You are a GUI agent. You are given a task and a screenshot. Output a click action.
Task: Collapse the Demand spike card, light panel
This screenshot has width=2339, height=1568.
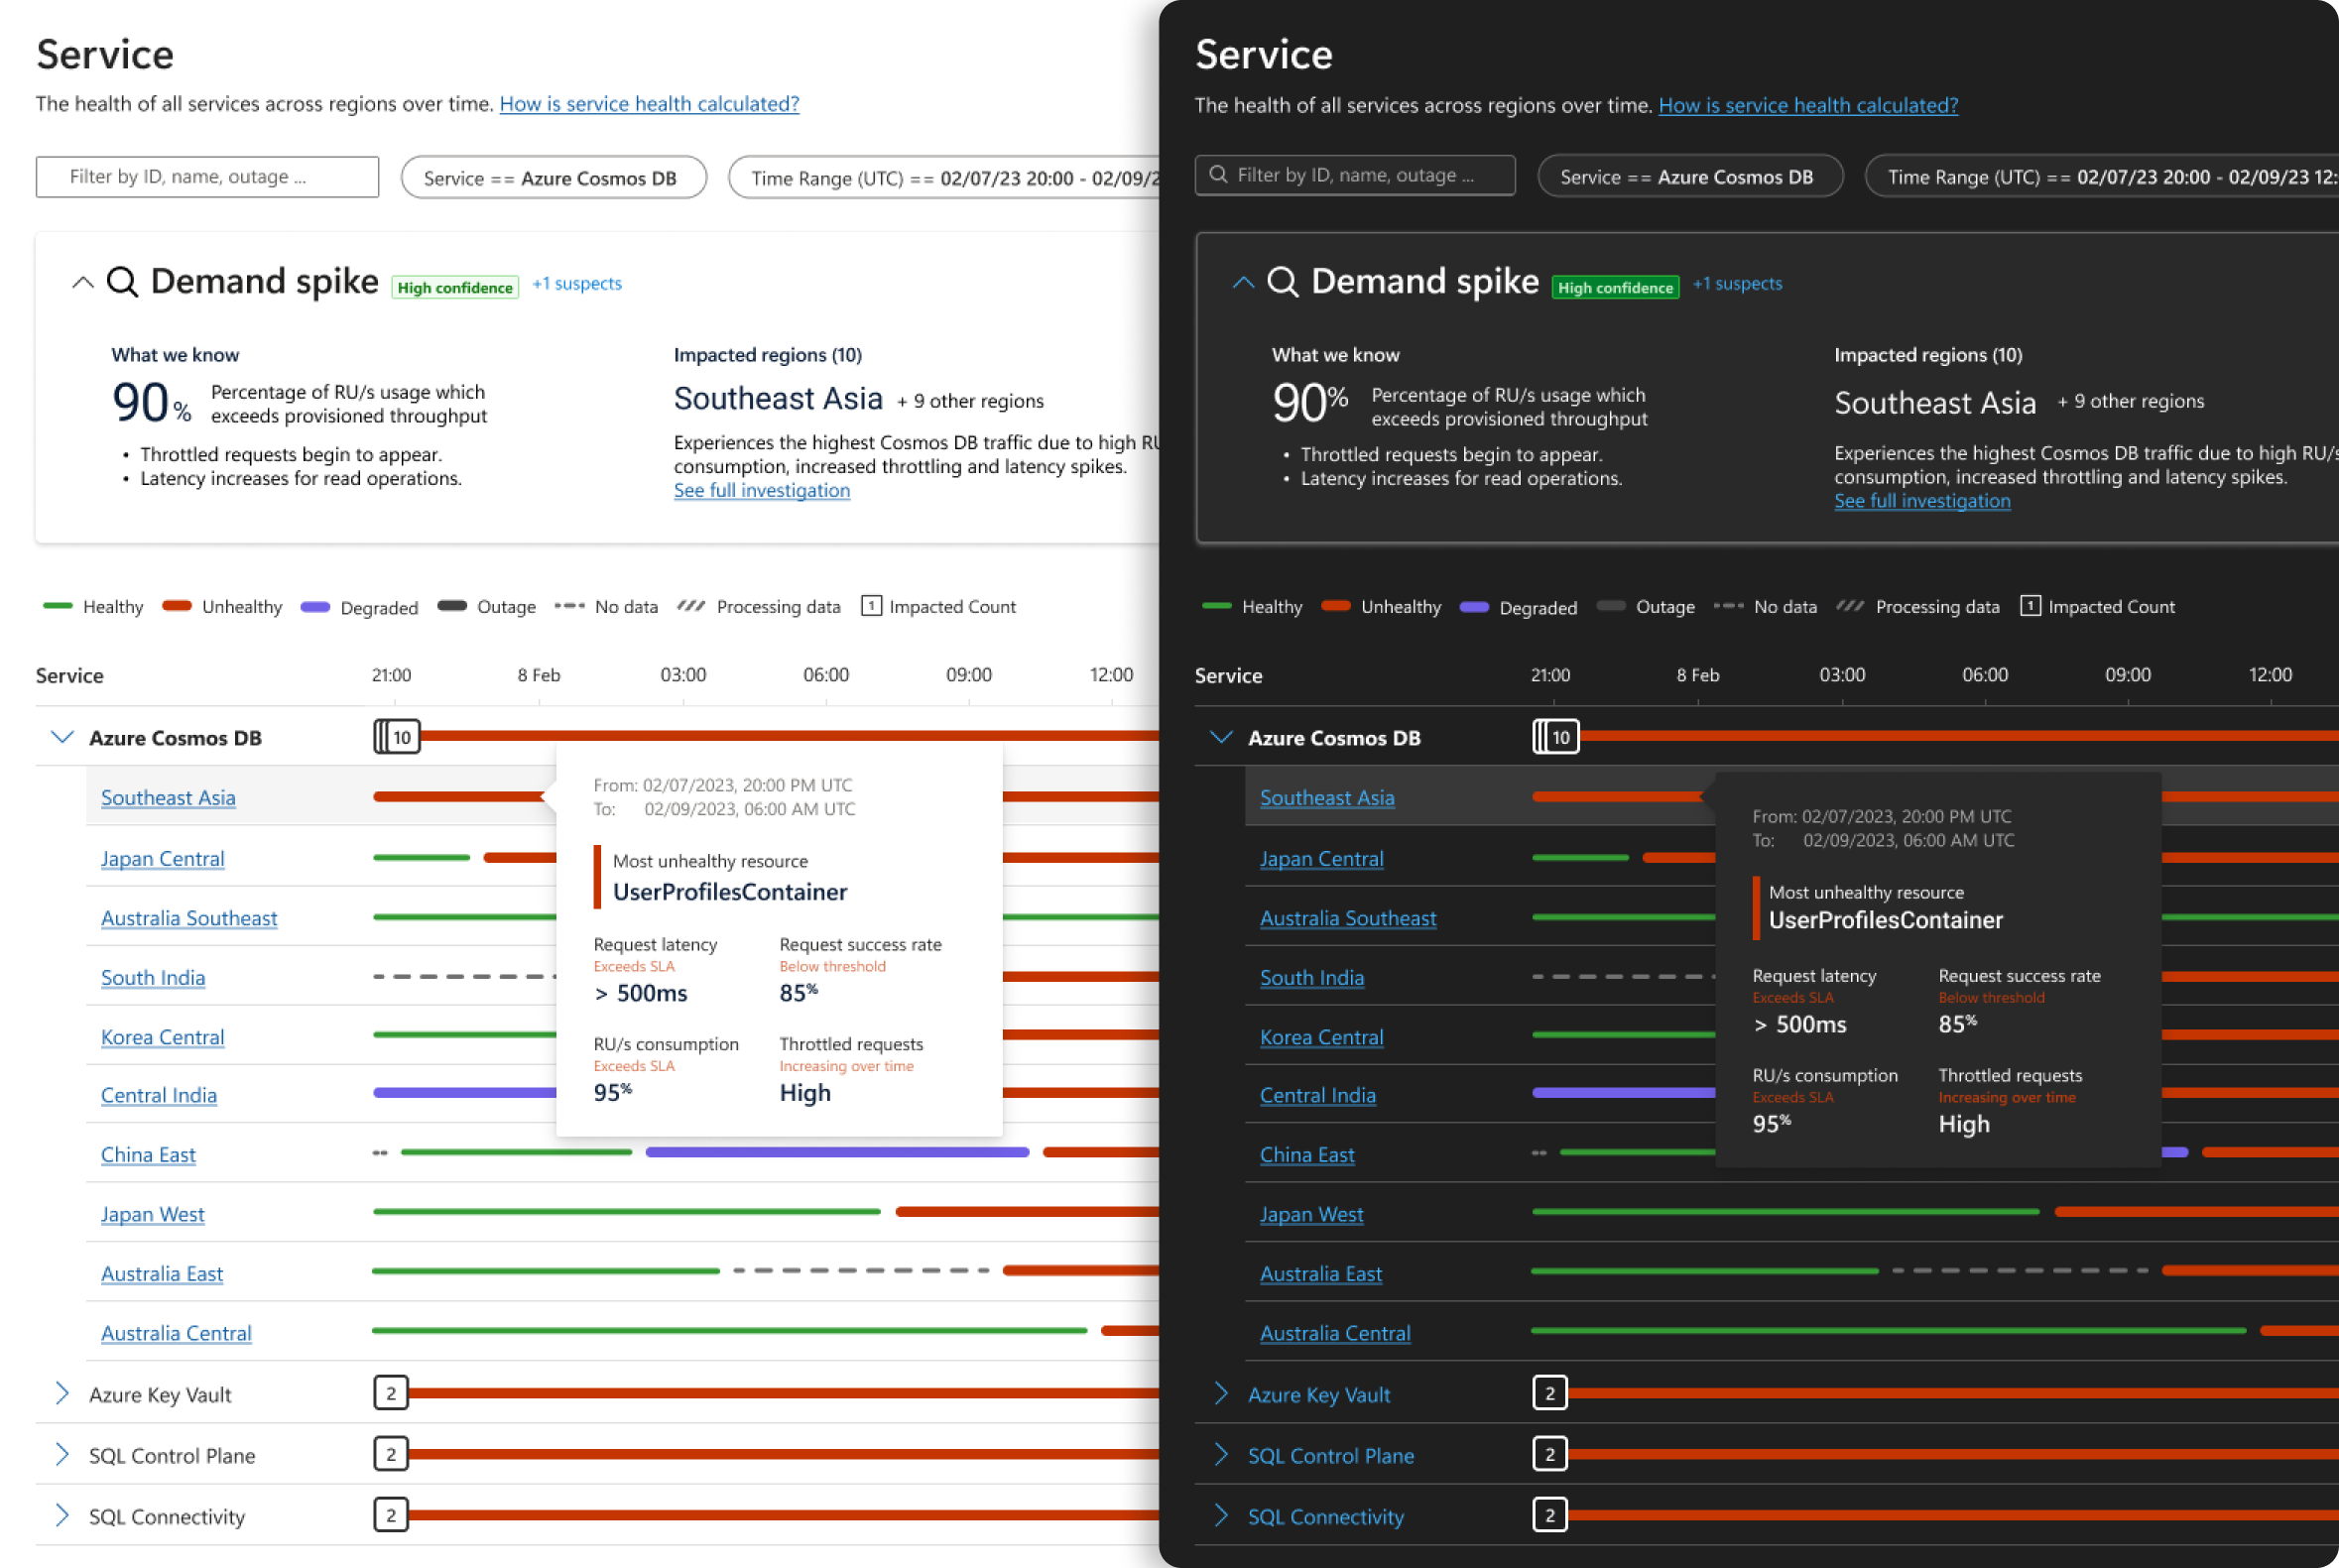pos(83,283)
